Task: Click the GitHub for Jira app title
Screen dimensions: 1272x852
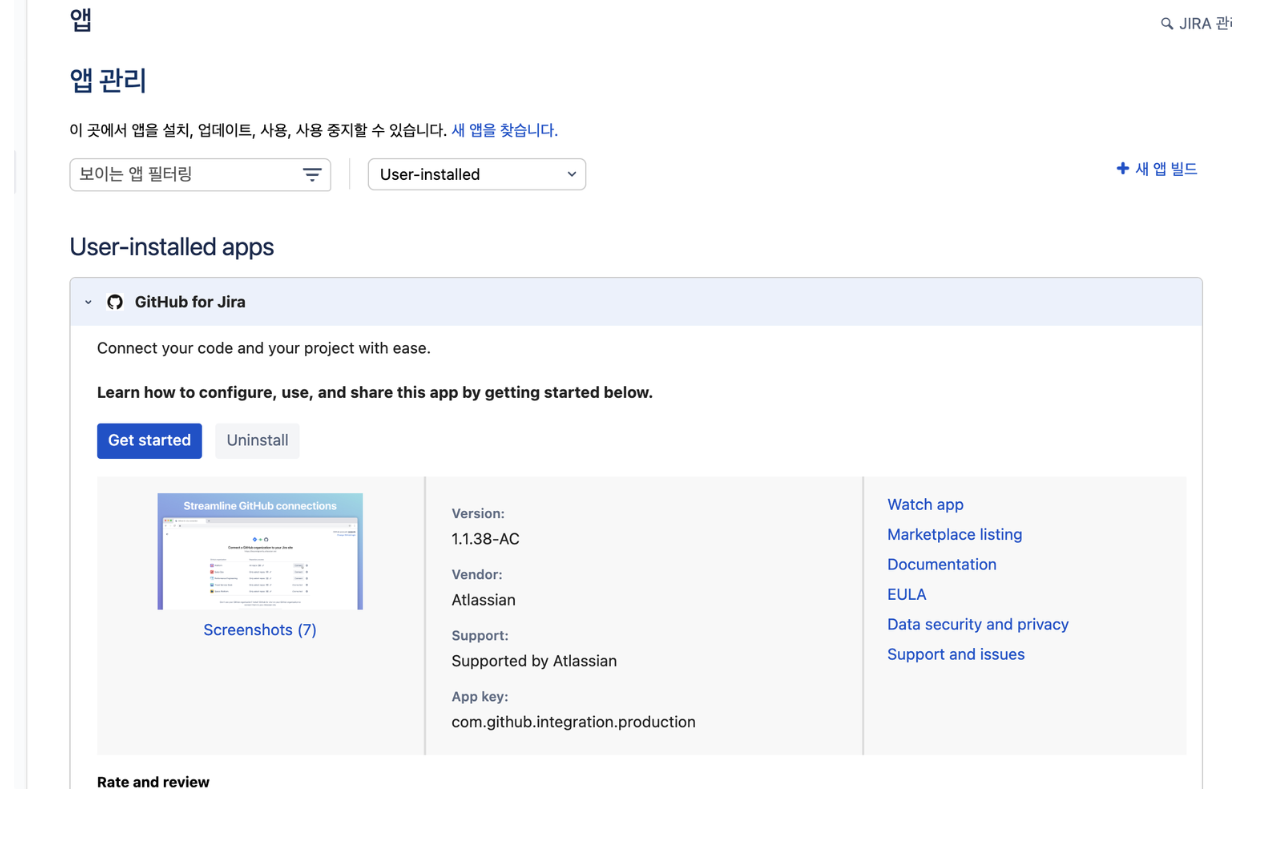Action: pyautogui.click(x=190, y=302)
